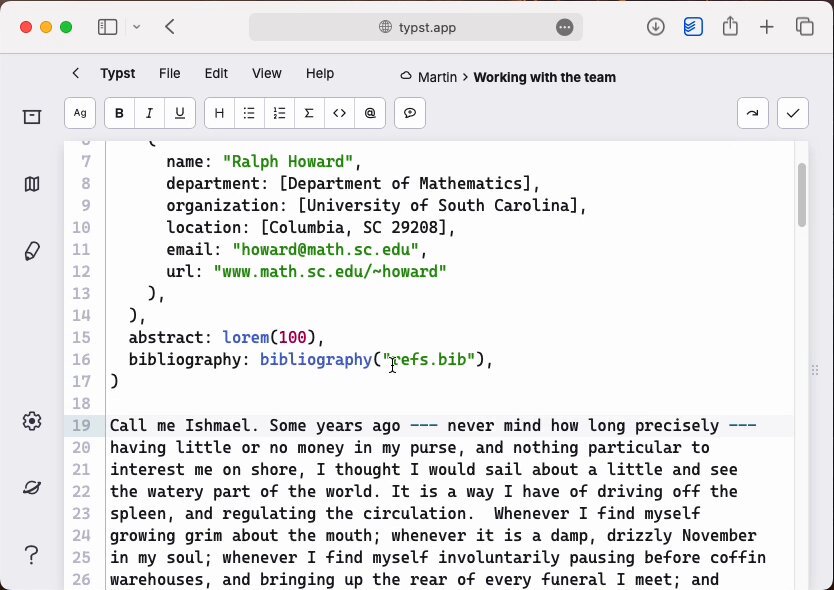Click the [Columbia, SC 29208] location text

pos(353,227)
